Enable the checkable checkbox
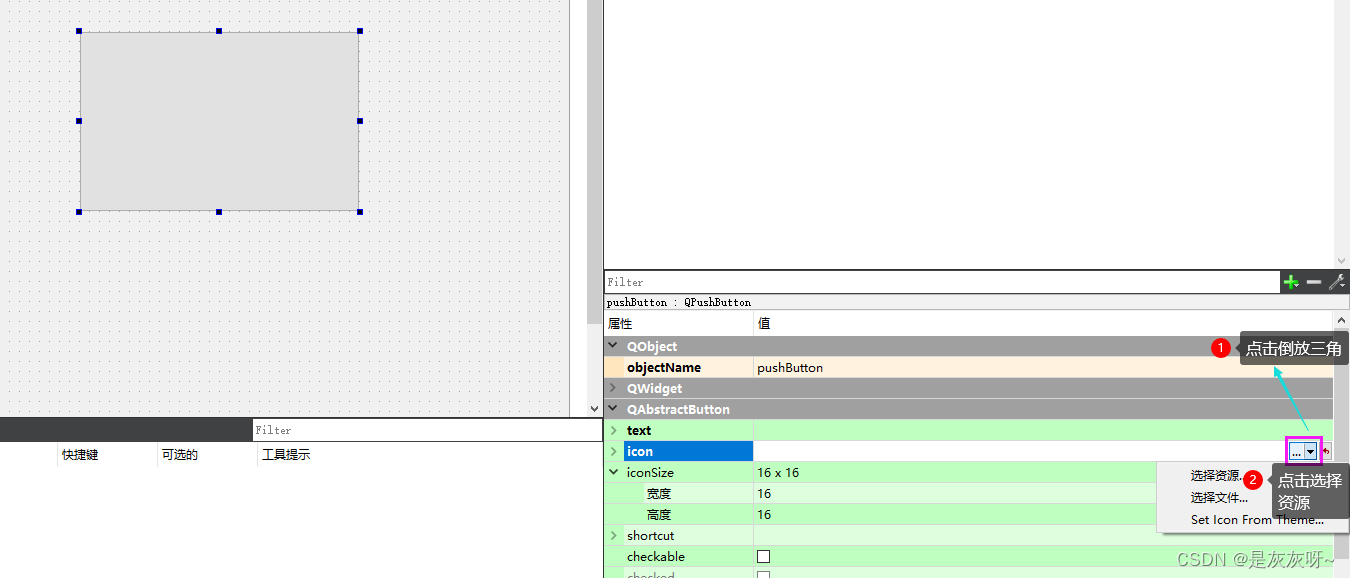 click(x=763, y=557)
